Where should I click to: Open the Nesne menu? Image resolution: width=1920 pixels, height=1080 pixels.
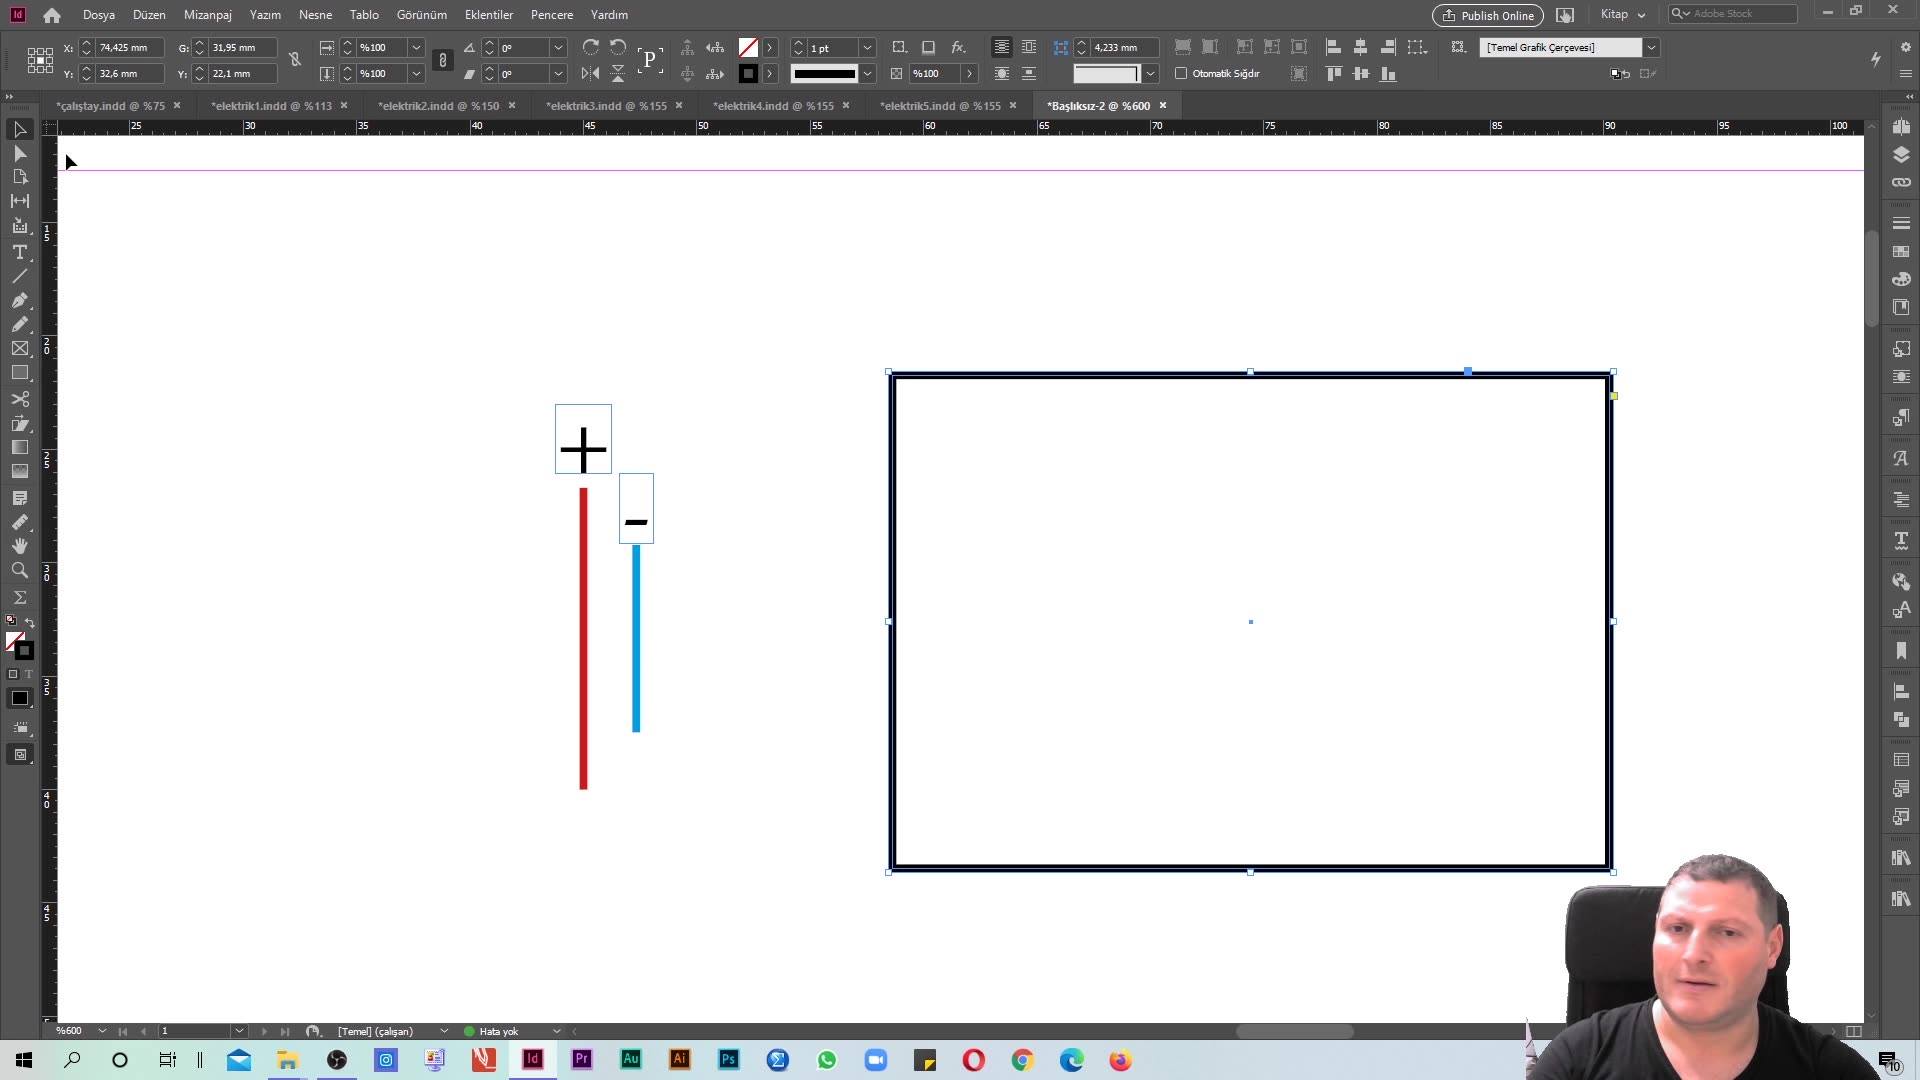point(315,15)
